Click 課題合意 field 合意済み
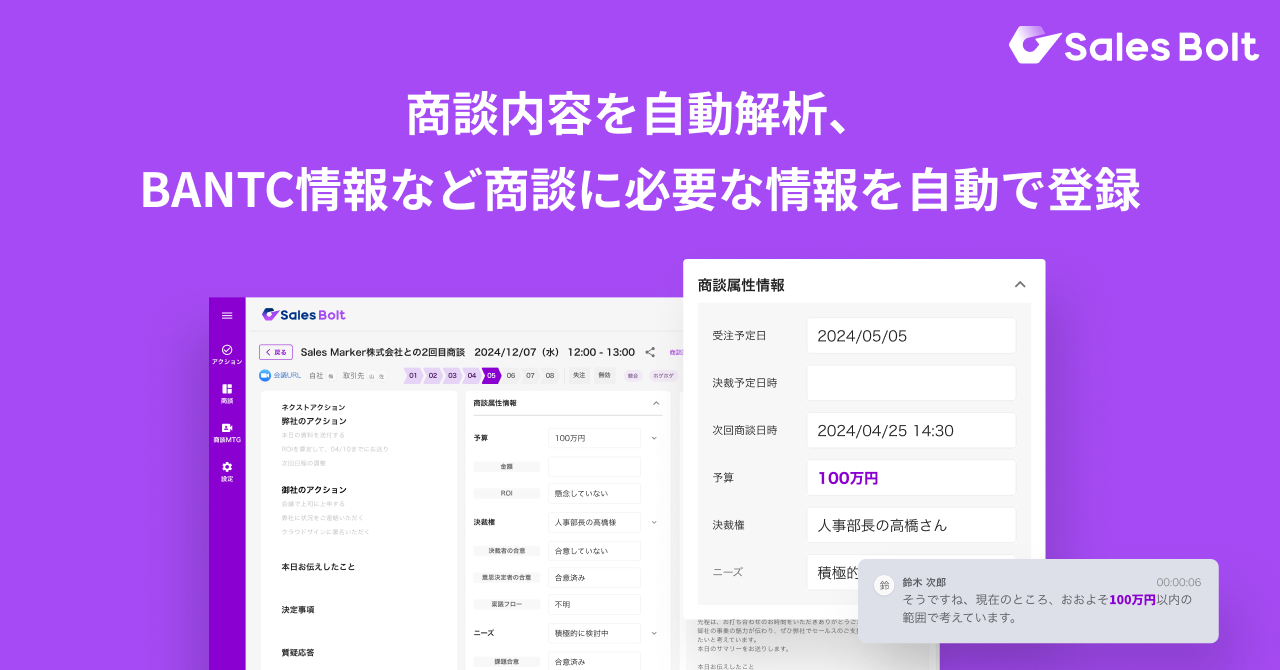Screen dimensions: 1280x670 tap(594, 661)
